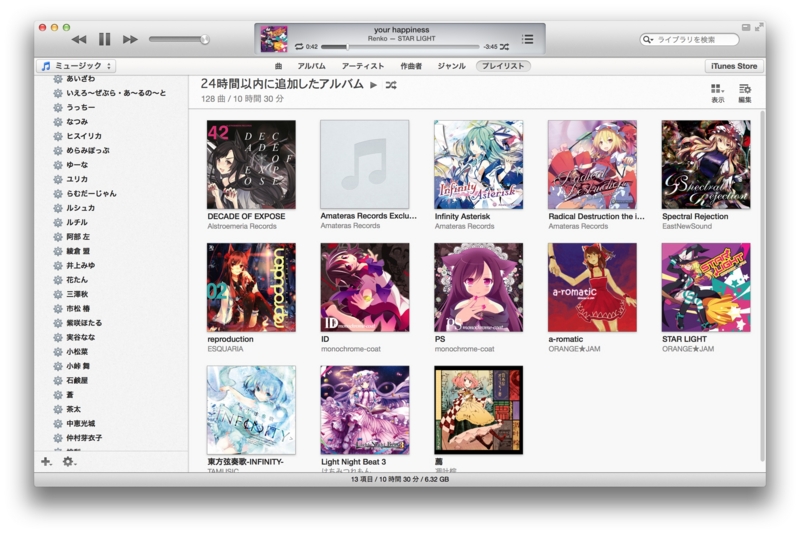Open the Infinity Asterisk album cover
800x534 pixels.
tap(478, 164)
